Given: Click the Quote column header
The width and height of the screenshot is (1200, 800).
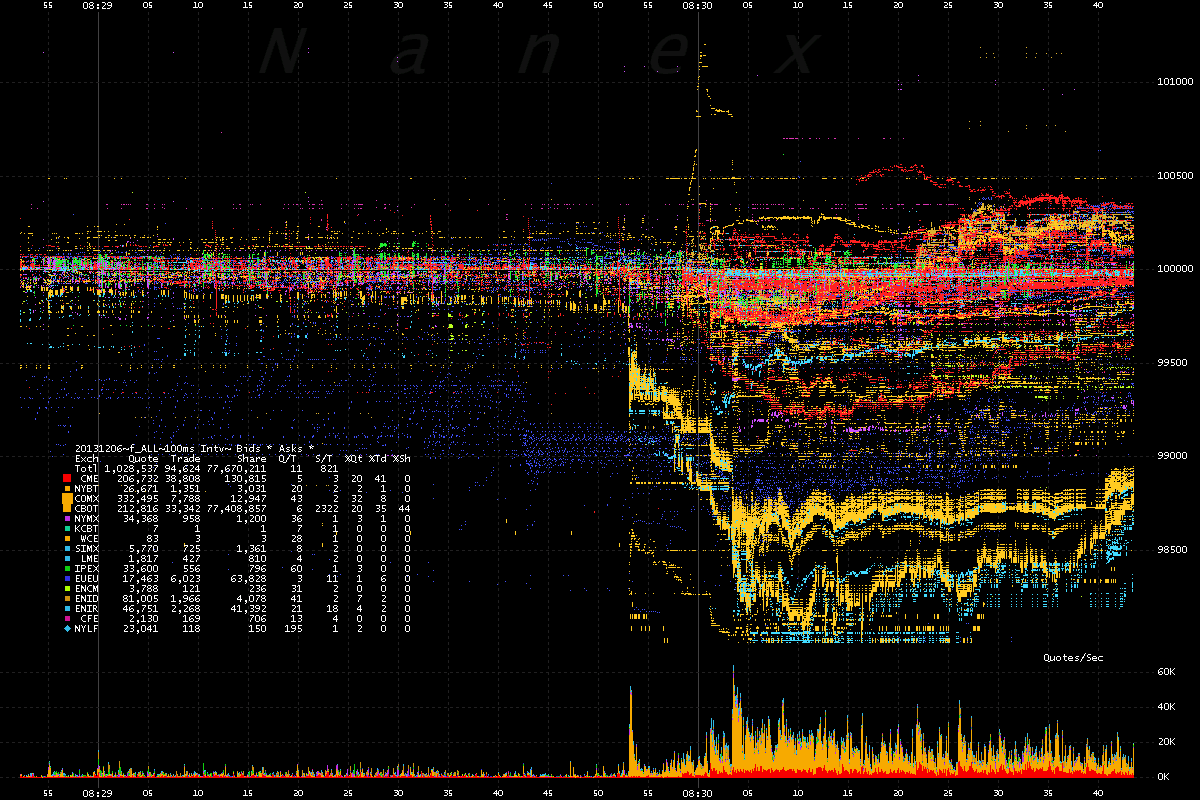Looking at the screenshot, I should coord(143,459).
